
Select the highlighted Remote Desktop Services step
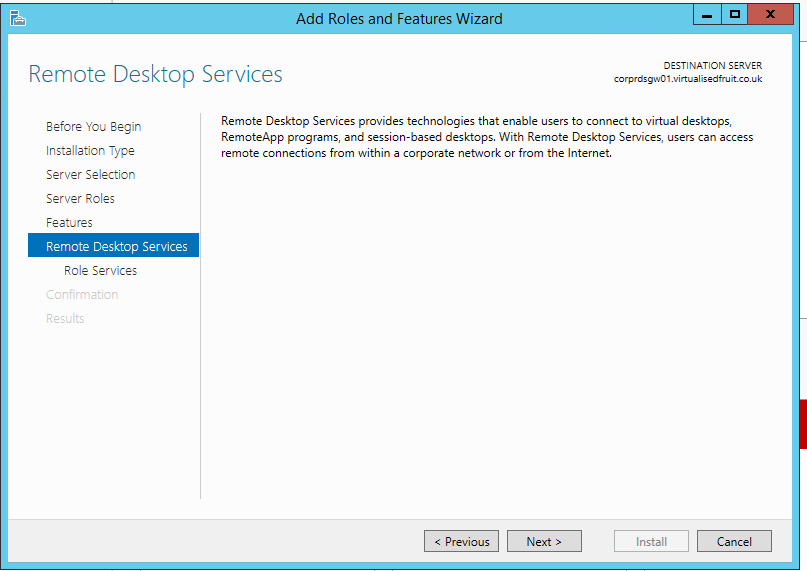click(116, 247)
